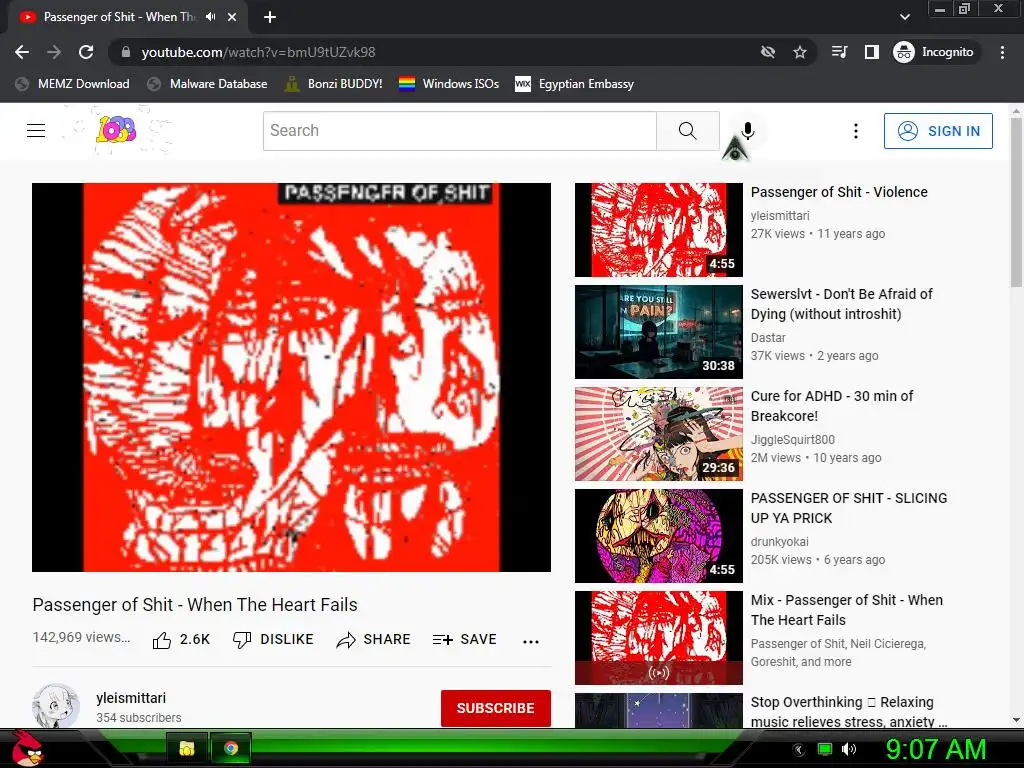
Task: Reload the YouTube page
Action: click(86, 52)
